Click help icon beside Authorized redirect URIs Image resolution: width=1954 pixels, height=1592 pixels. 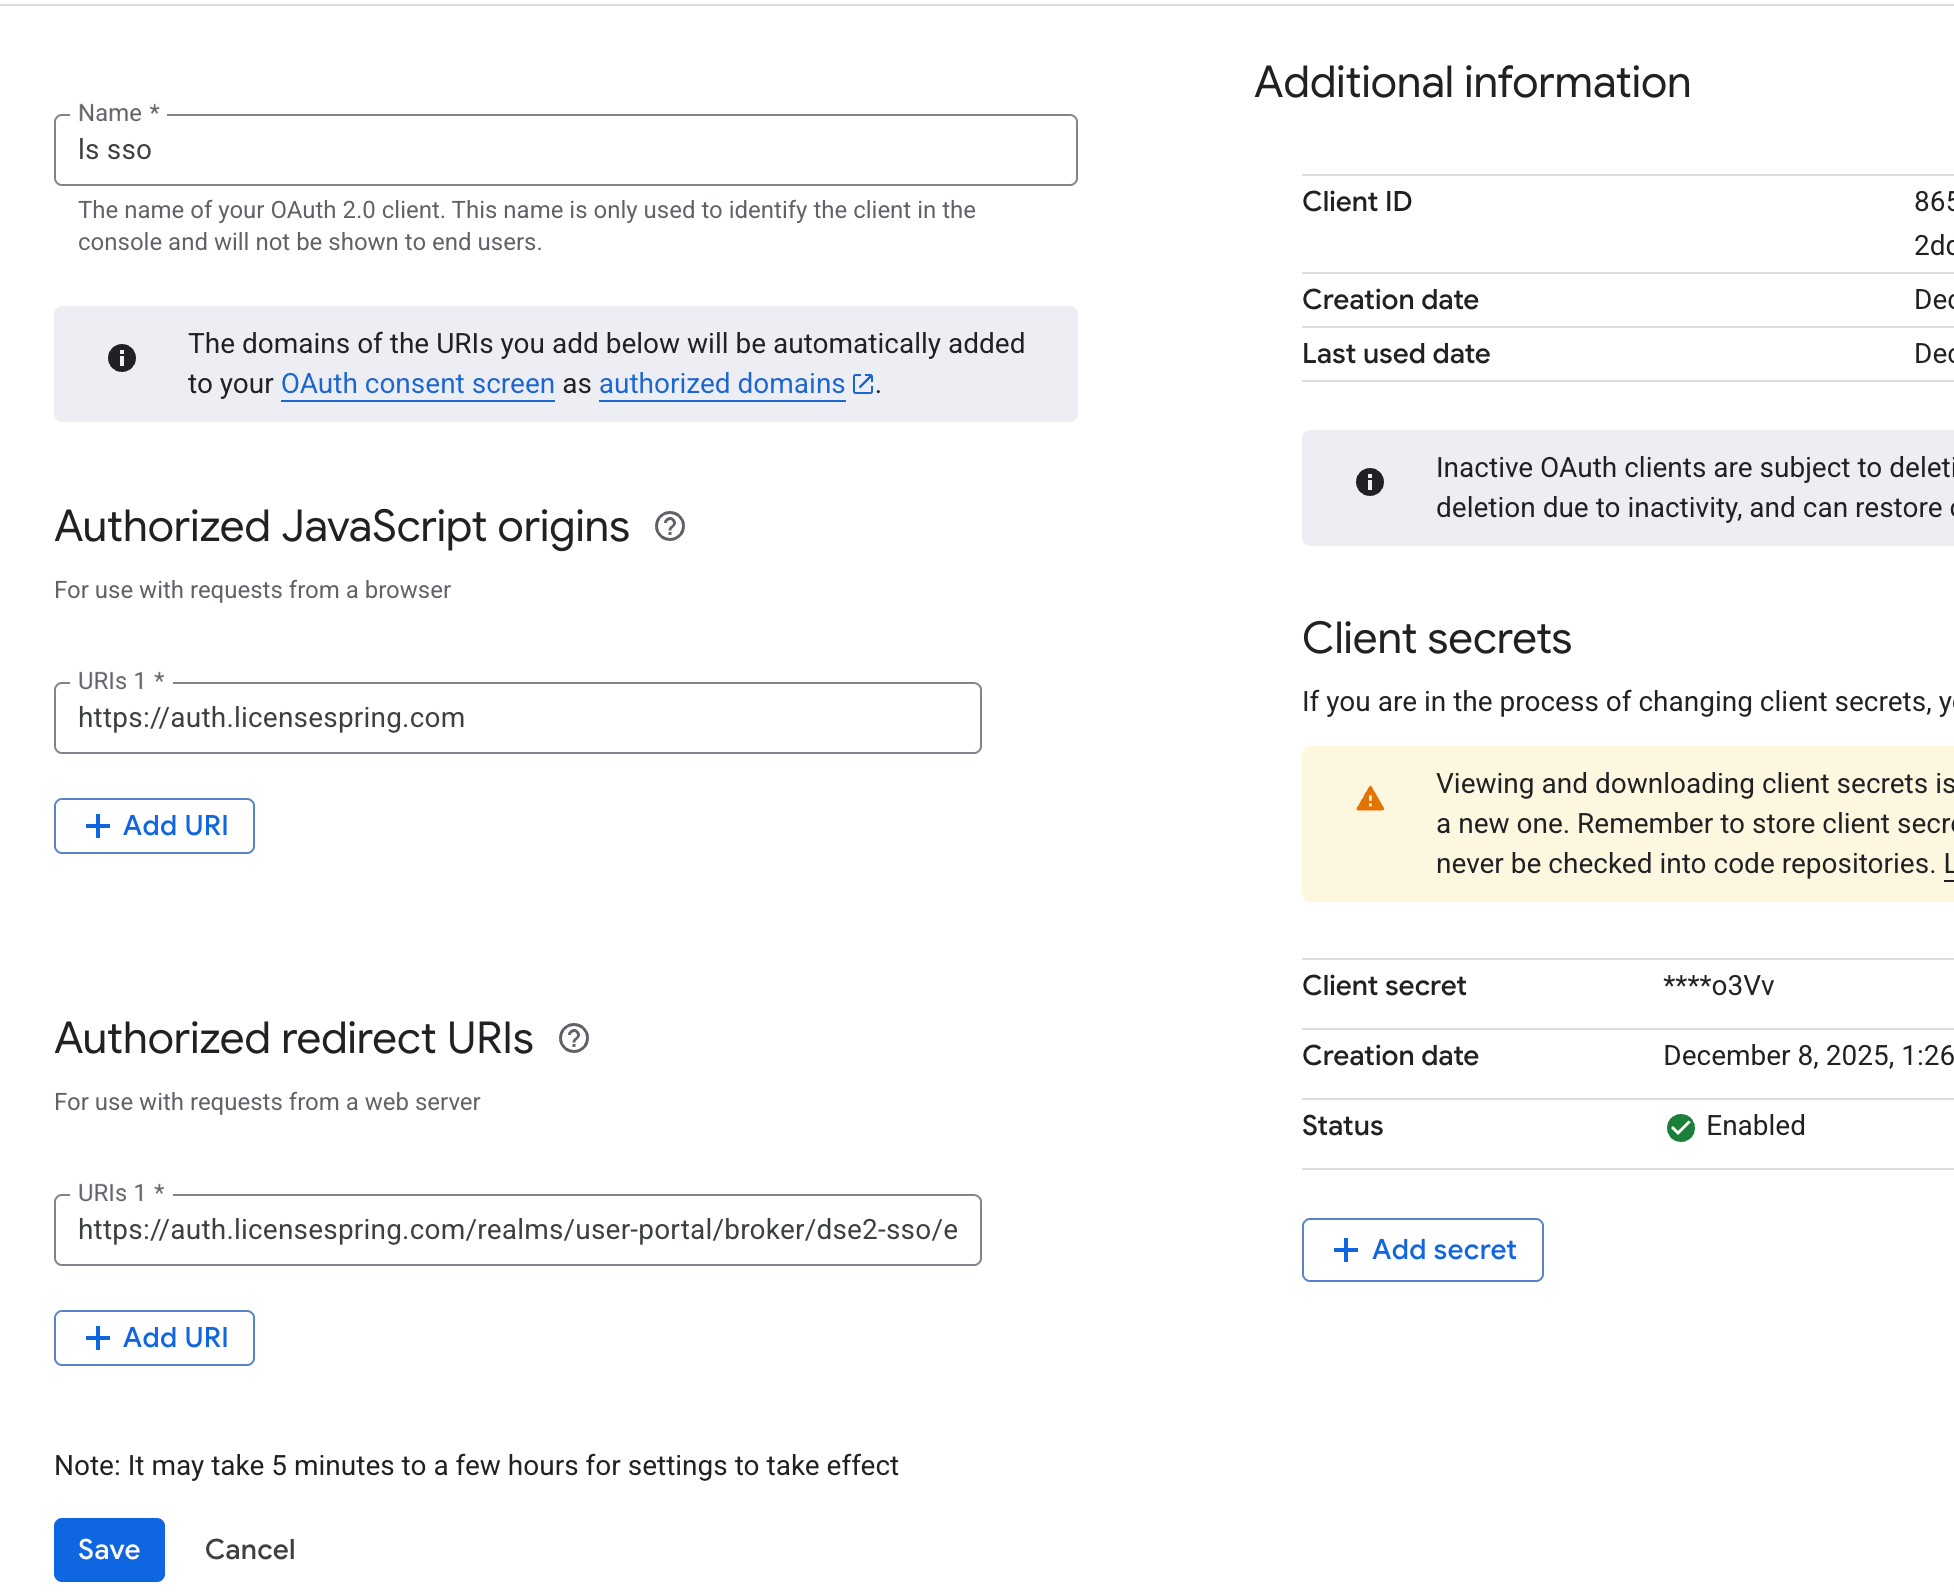pos(573,1038)
